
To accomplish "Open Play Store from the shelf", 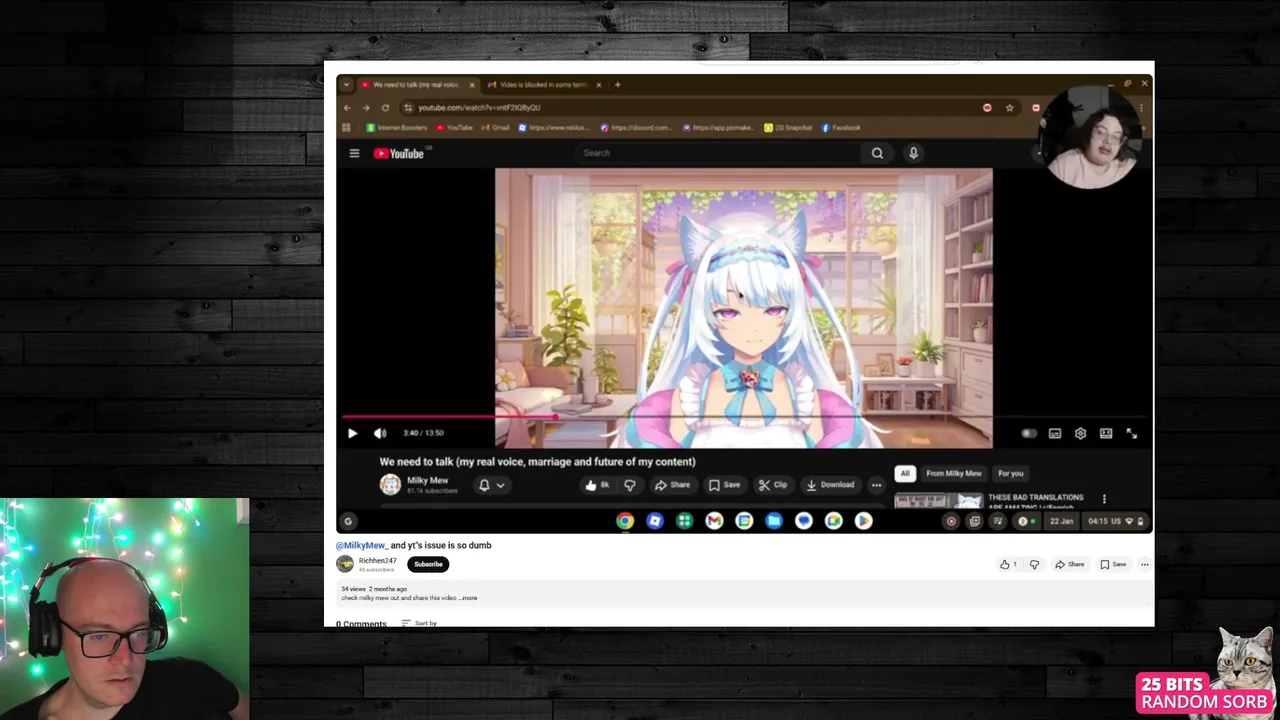I will click(x=864, y=521).
